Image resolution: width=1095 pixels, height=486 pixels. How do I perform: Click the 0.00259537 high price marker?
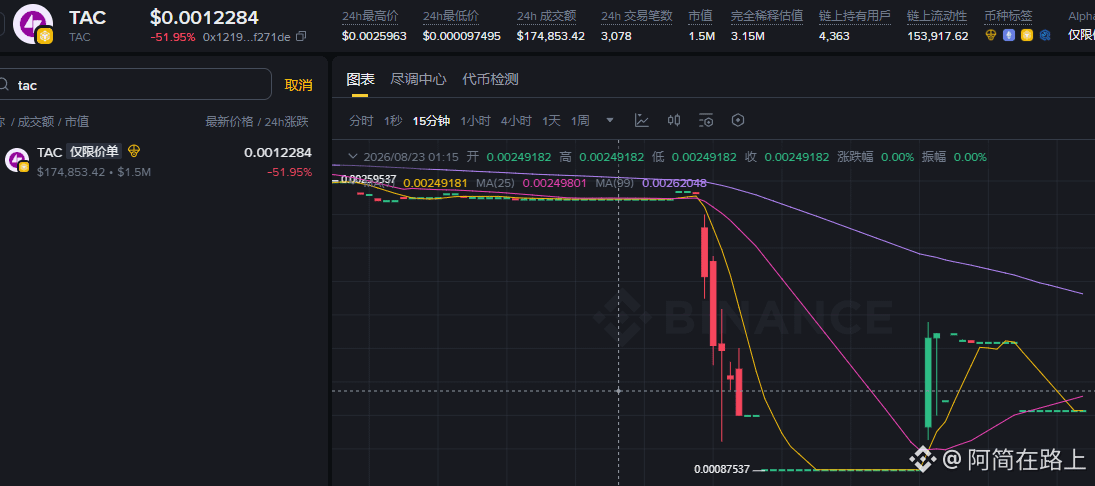369,179
